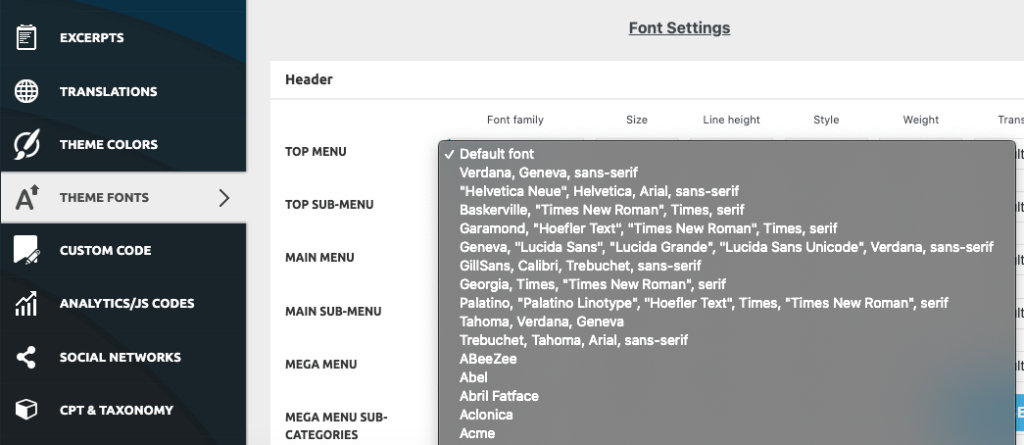Select the Theme Fonts menu item
1024x445 pixels.
click(x=123, y=197)
